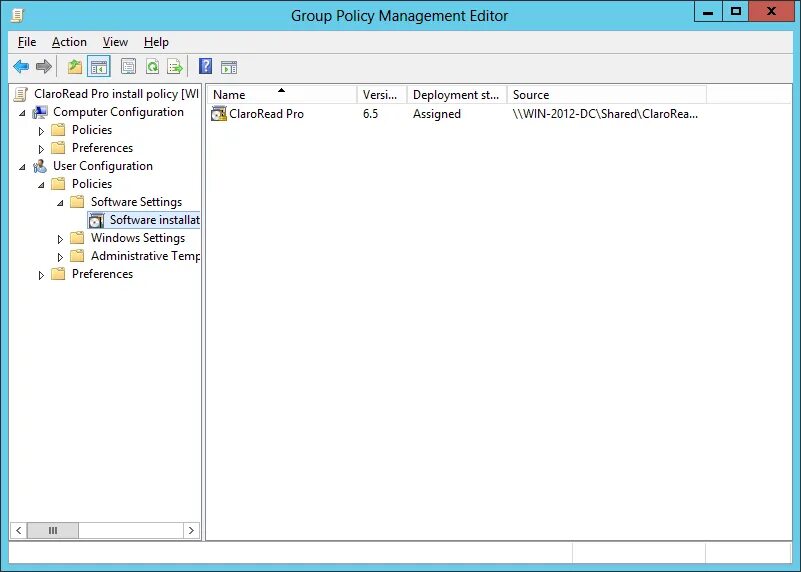Sort by the Version column header
This screenshot has width=801, height=572.
(x=382, y=94)
